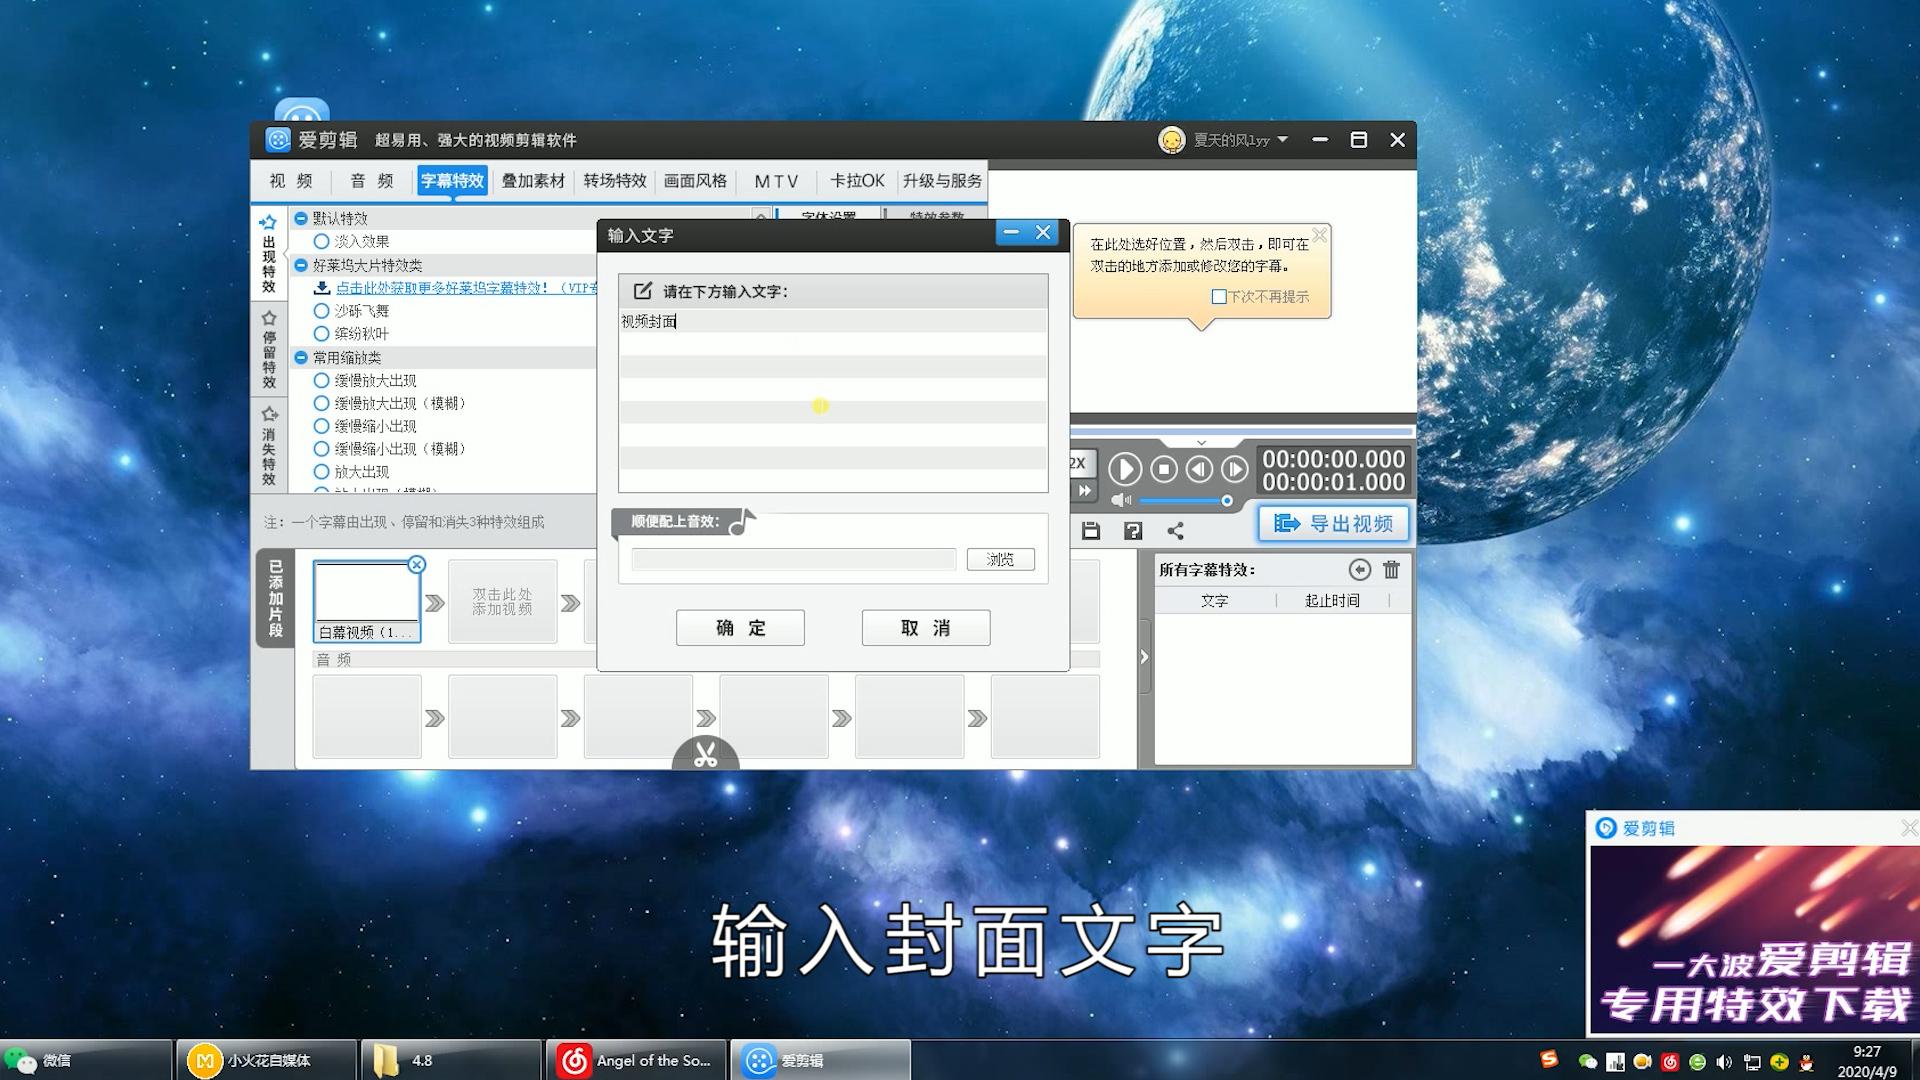
Task: Open the user account dropdown 夏天的风1yy
Action: click(1283, 140)
